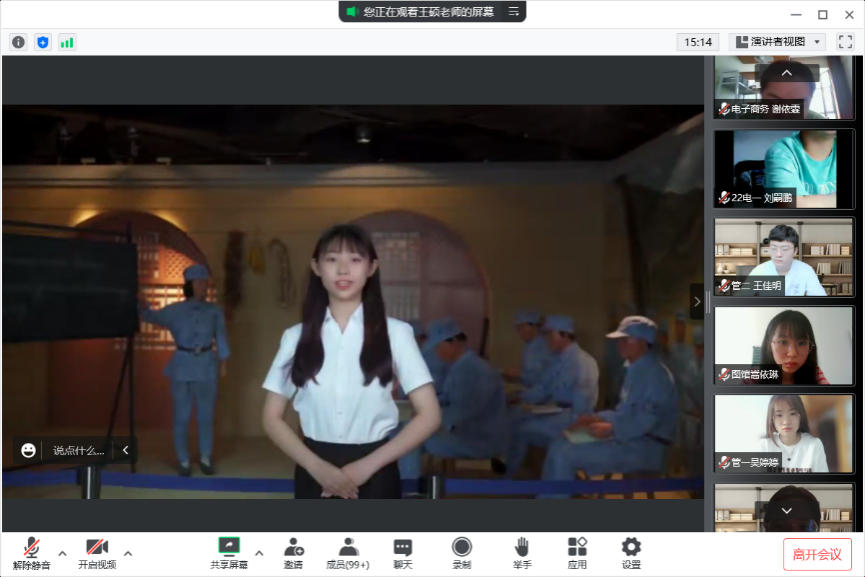Expand audio options arrow beside 解除静音
865x577 pixels.
coord(62,552)
